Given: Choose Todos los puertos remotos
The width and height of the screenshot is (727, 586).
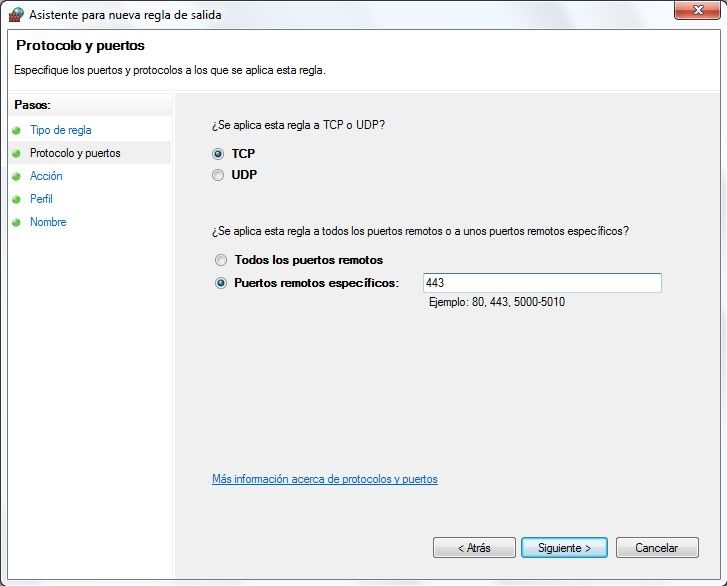Looking at the screenshot, I should [221, 260].
